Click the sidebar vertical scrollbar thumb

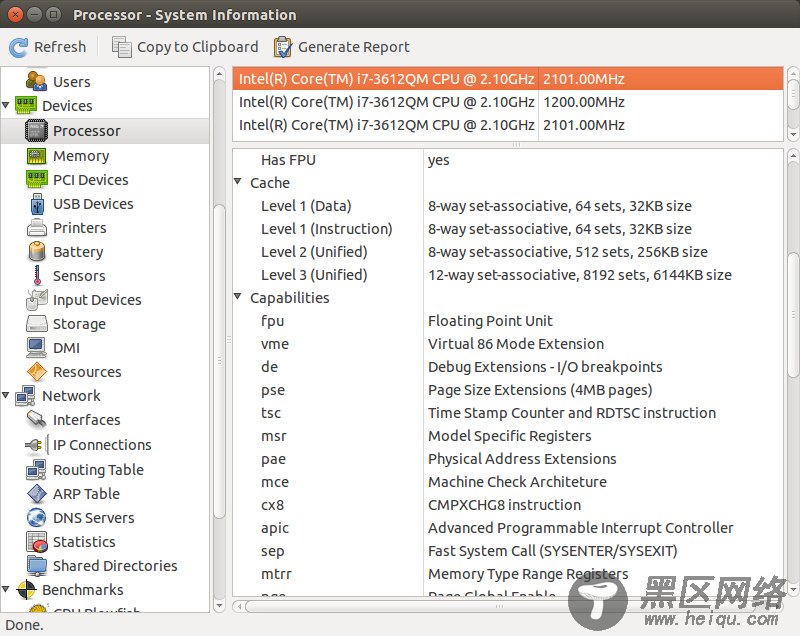click(219, 361)
